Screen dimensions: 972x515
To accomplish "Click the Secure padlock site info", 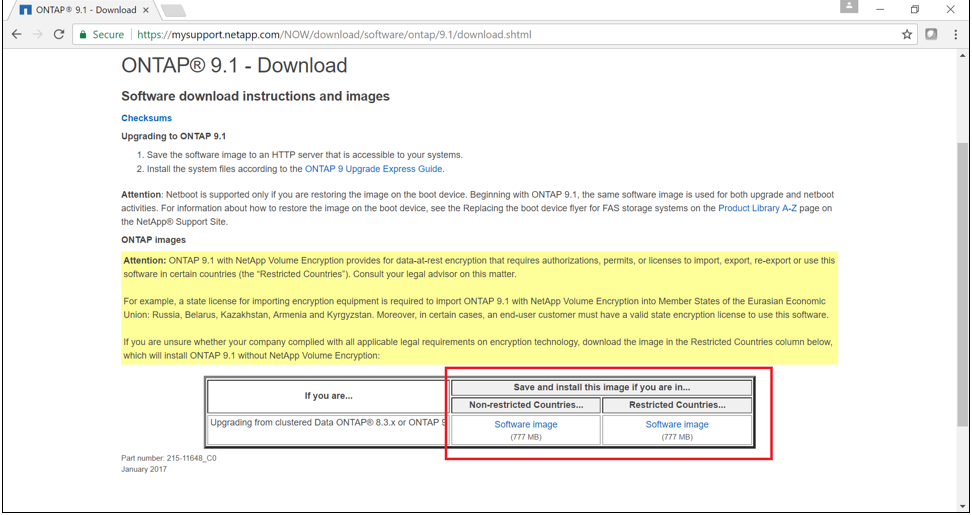I will click(x=100, y=34).
